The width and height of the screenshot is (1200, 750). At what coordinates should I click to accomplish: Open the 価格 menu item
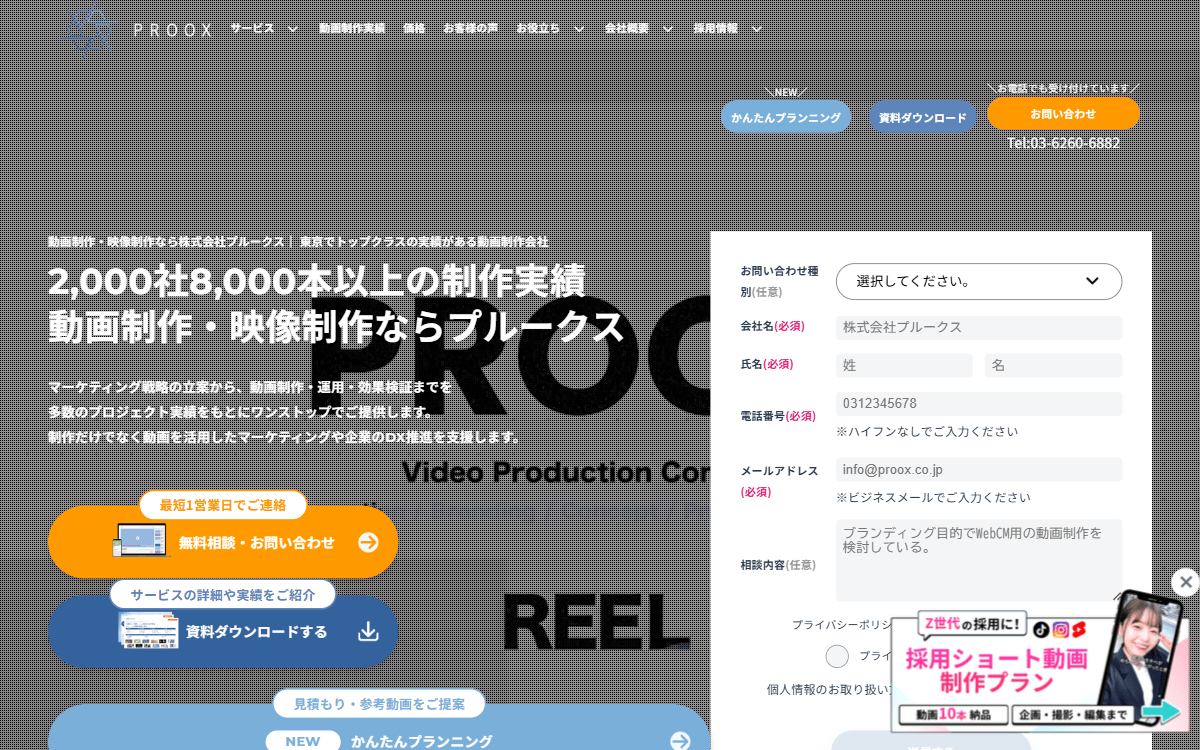click(x=414, y=28)
